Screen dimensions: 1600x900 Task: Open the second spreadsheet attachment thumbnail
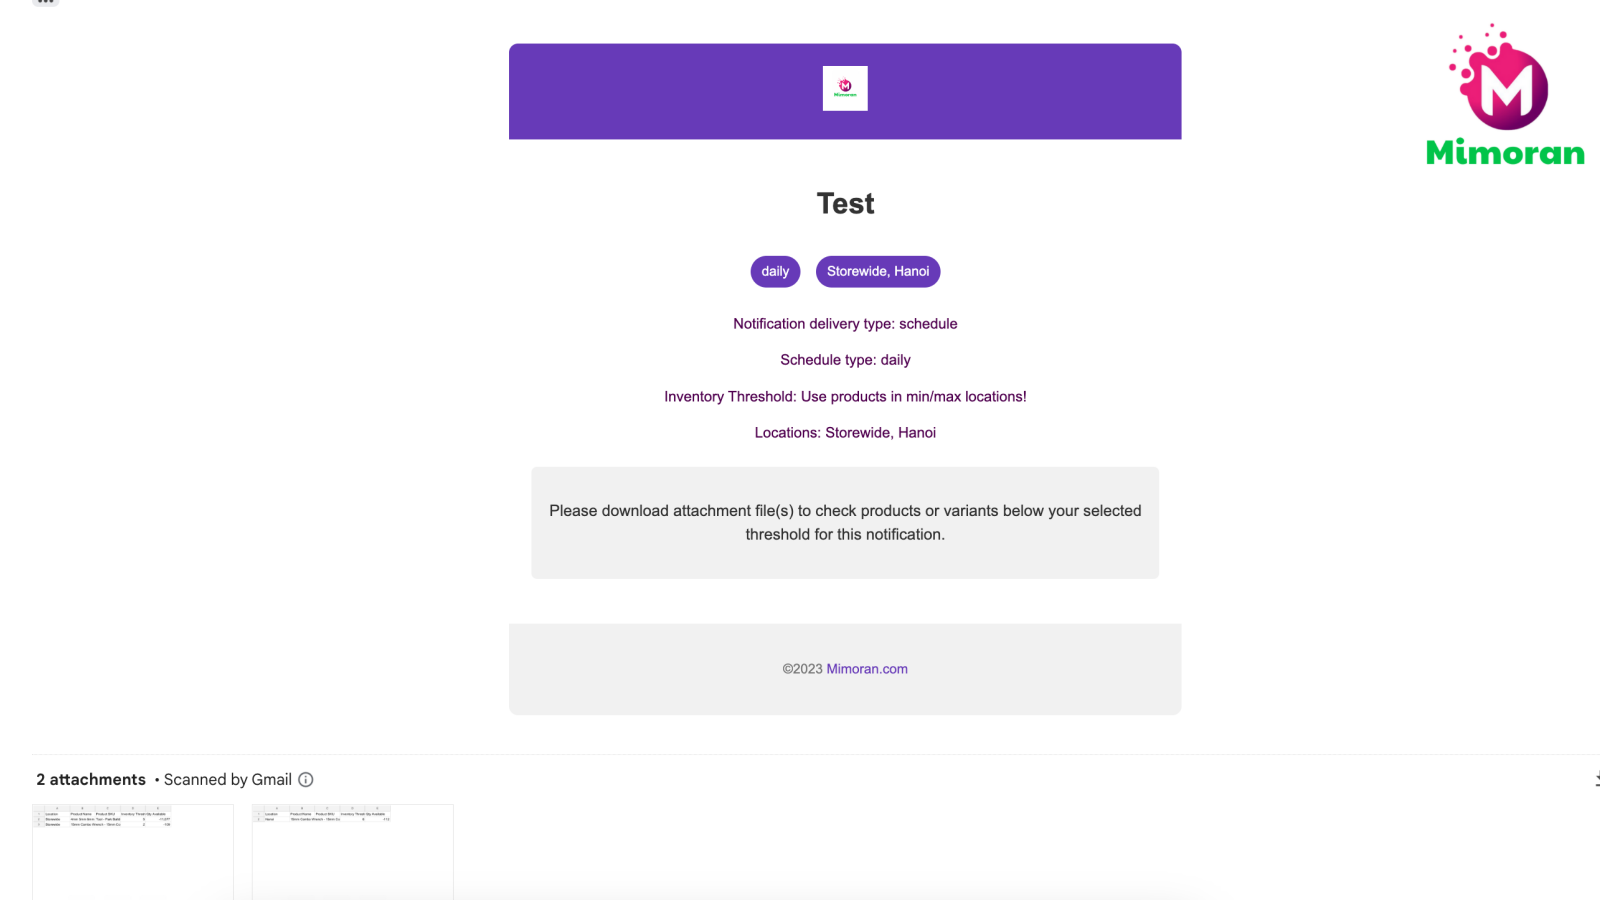(353, 852)
